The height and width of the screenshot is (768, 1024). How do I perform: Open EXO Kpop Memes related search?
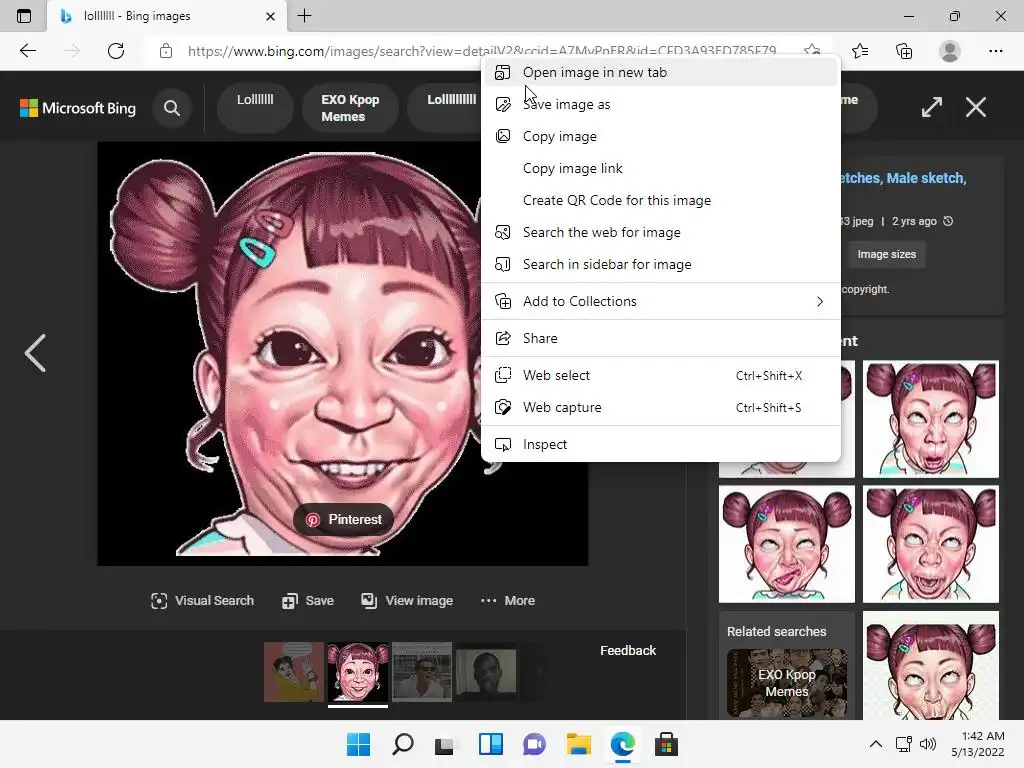tap(787, 683)
